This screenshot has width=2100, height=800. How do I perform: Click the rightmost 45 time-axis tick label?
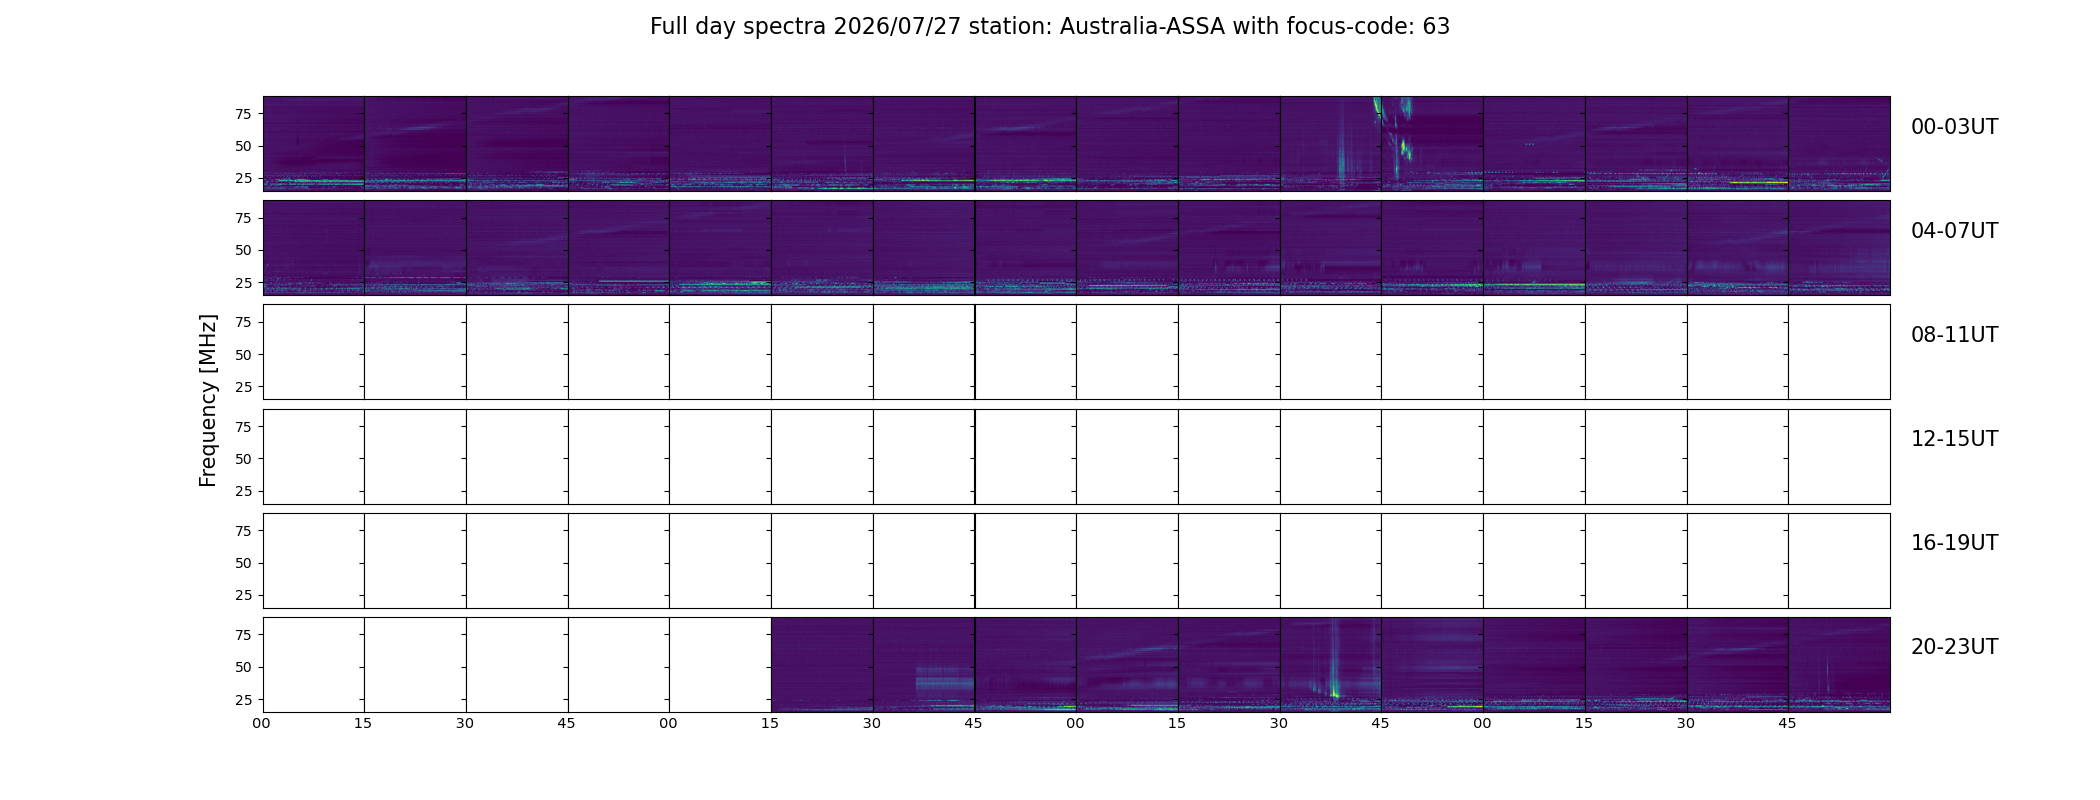point(1788,723)
